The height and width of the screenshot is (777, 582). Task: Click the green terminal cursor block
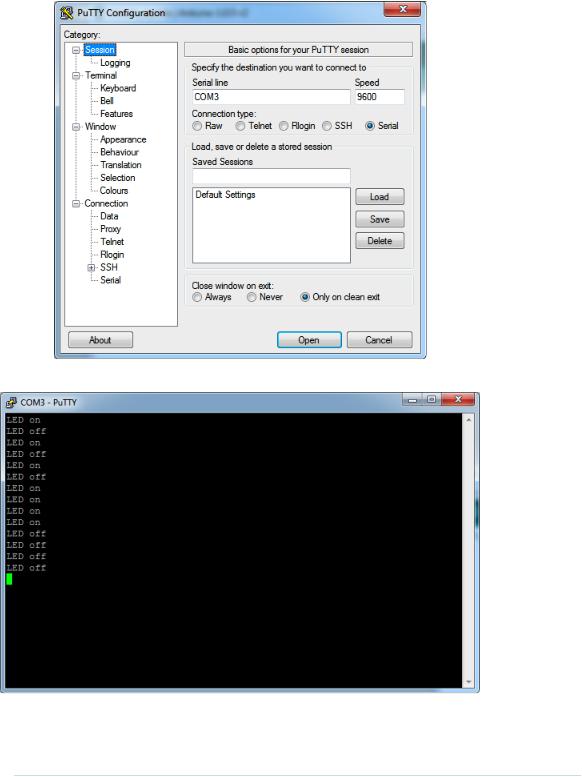(9, 579)
